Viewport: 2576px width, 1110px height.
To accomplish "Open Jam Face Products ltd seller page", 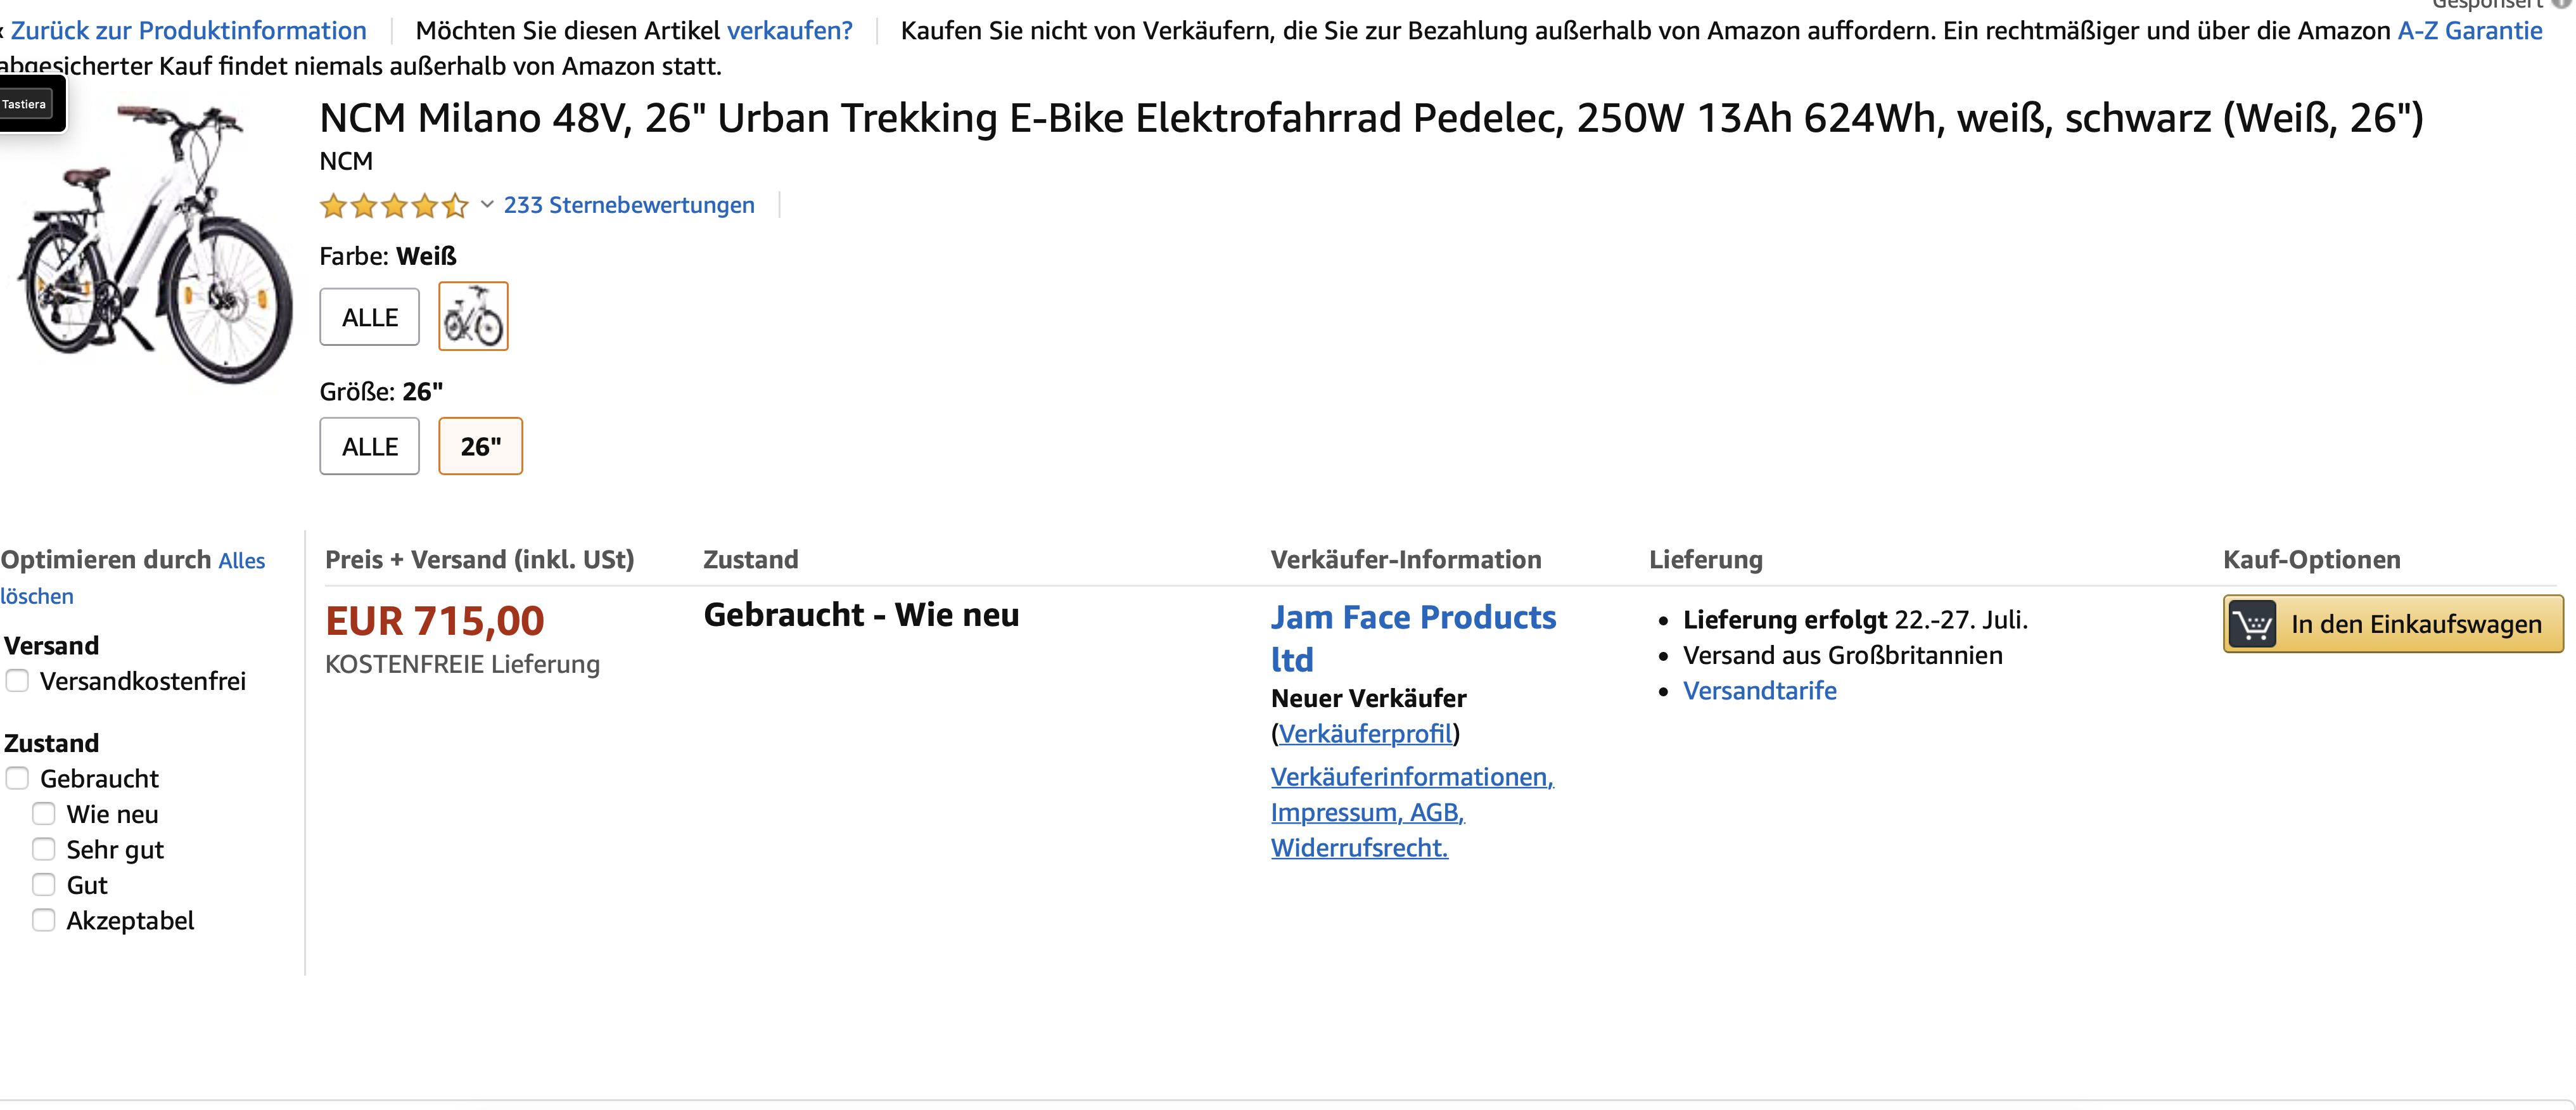I will (x=1413, y=638).
